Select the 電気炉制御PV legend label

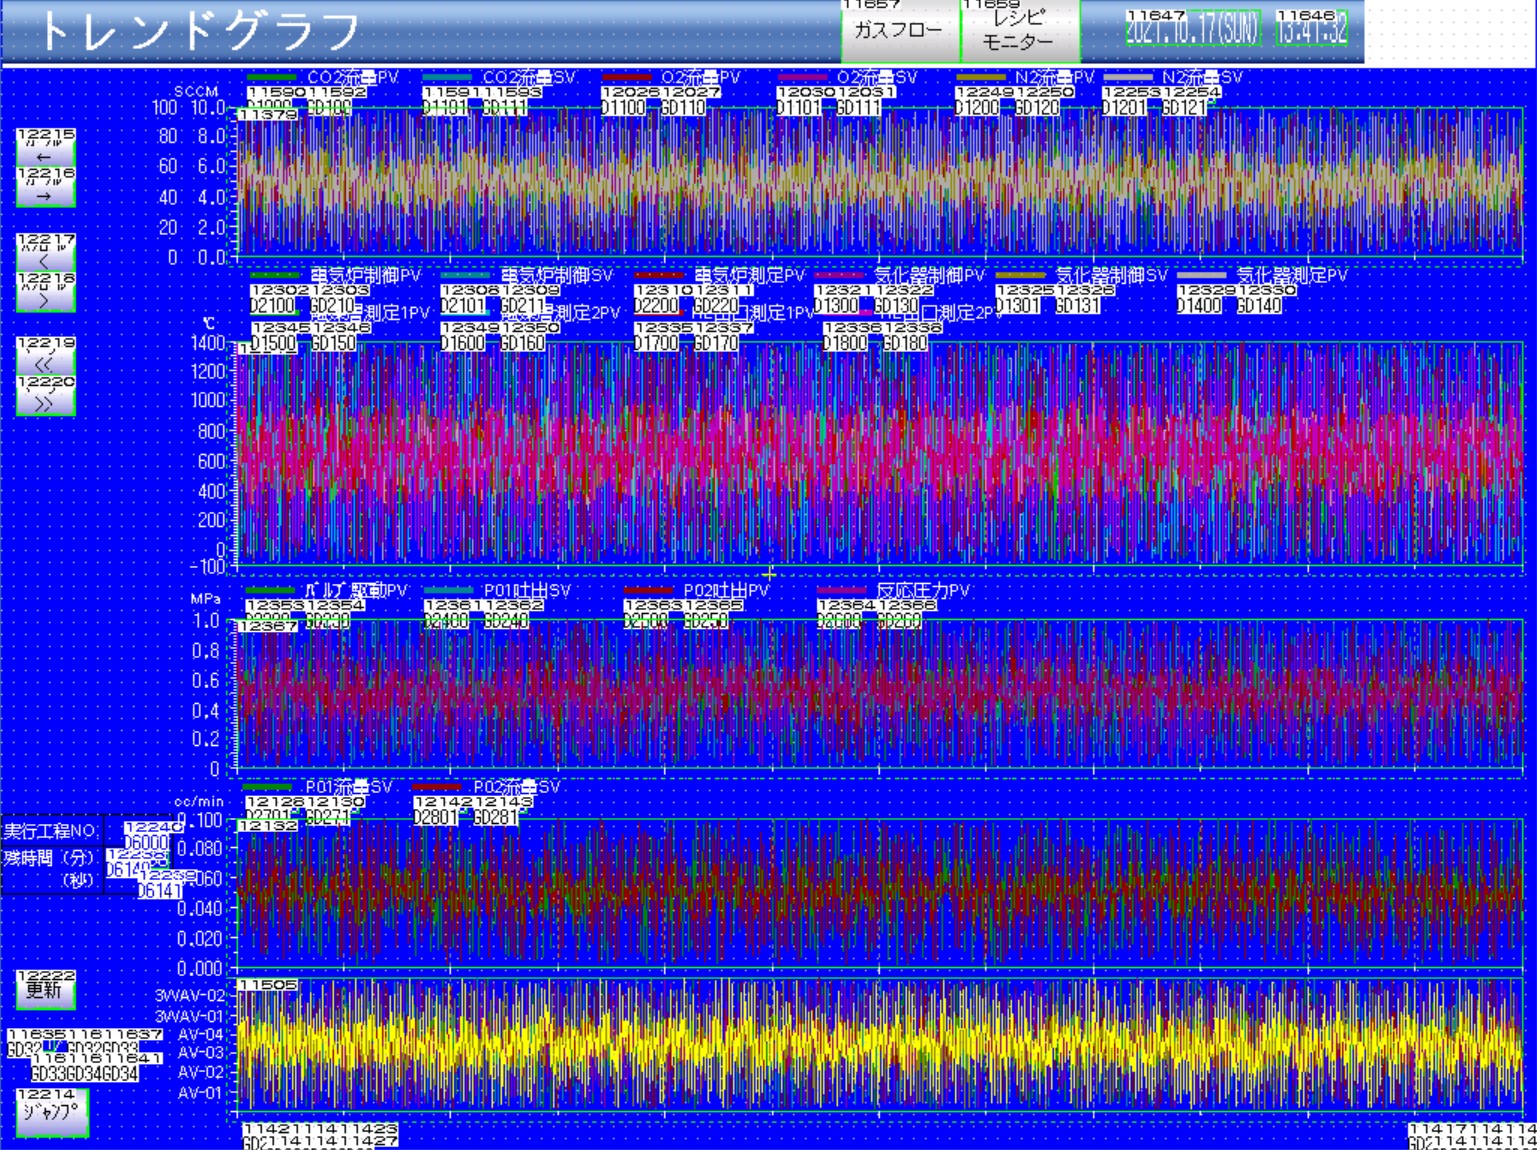coord(366,275)
